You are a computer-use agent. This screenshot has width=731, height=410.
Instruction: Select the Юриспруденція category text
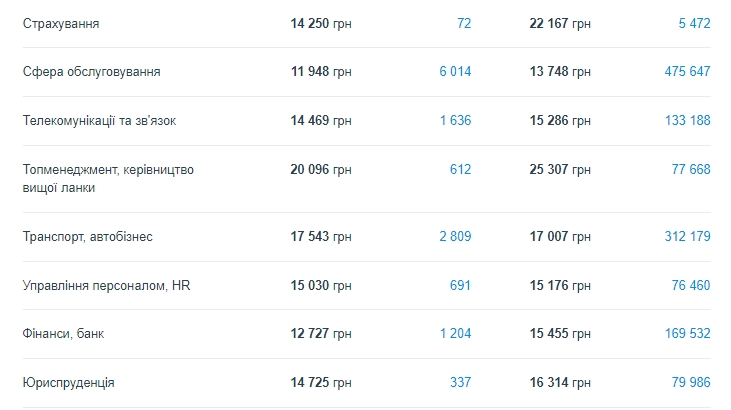tap(68, 383)
